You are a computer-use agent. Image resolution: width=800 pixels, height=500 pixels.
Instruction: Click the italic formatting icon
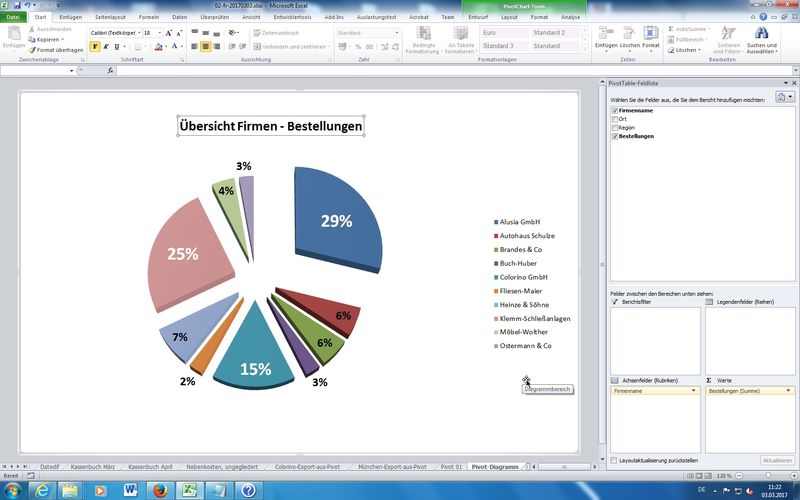click(106, 46)
